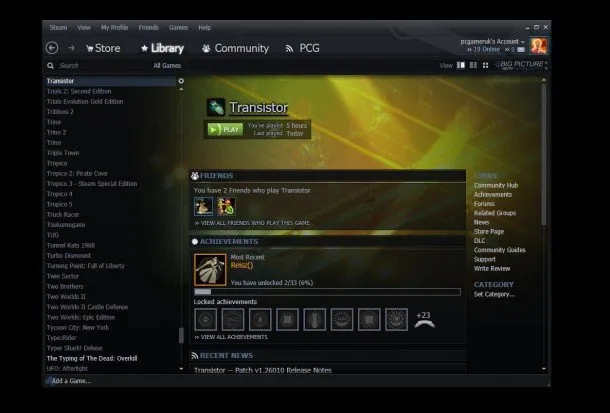
Task: Open the PCG feed tab
Action: tap(303, 48)
